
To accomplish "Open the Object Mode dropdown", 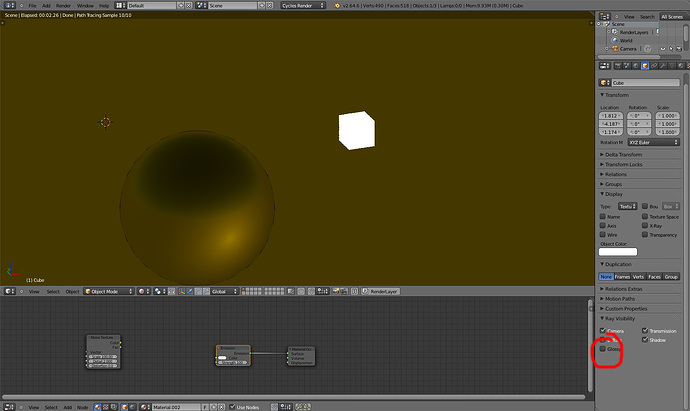I will click(x=109, y=291).
